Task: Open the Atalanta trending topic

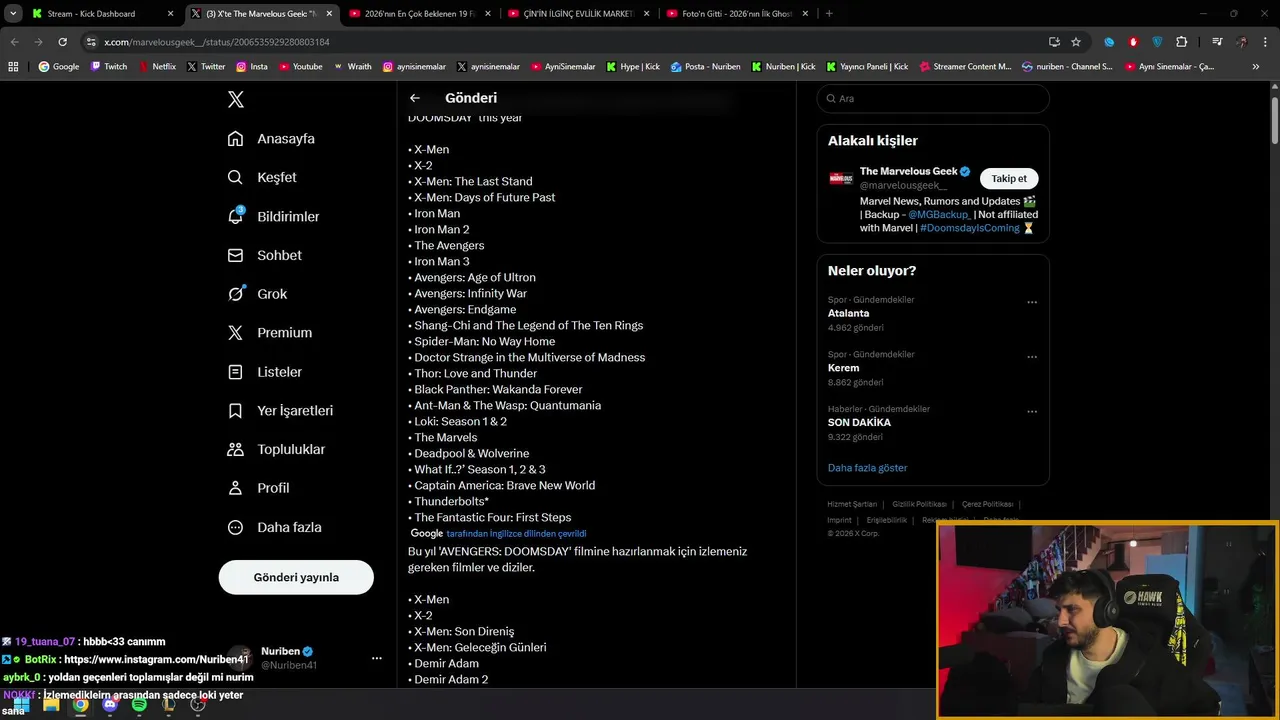Action: [848, 313]
